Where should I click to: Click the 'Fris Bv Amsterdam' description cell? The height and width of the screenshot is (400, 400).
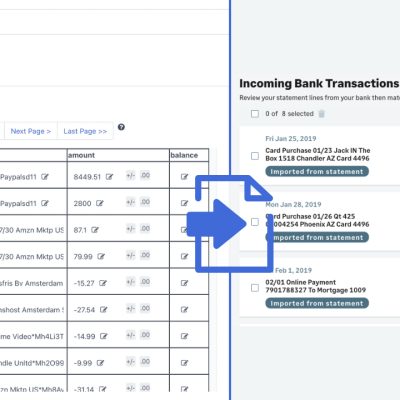pos(32,283)
